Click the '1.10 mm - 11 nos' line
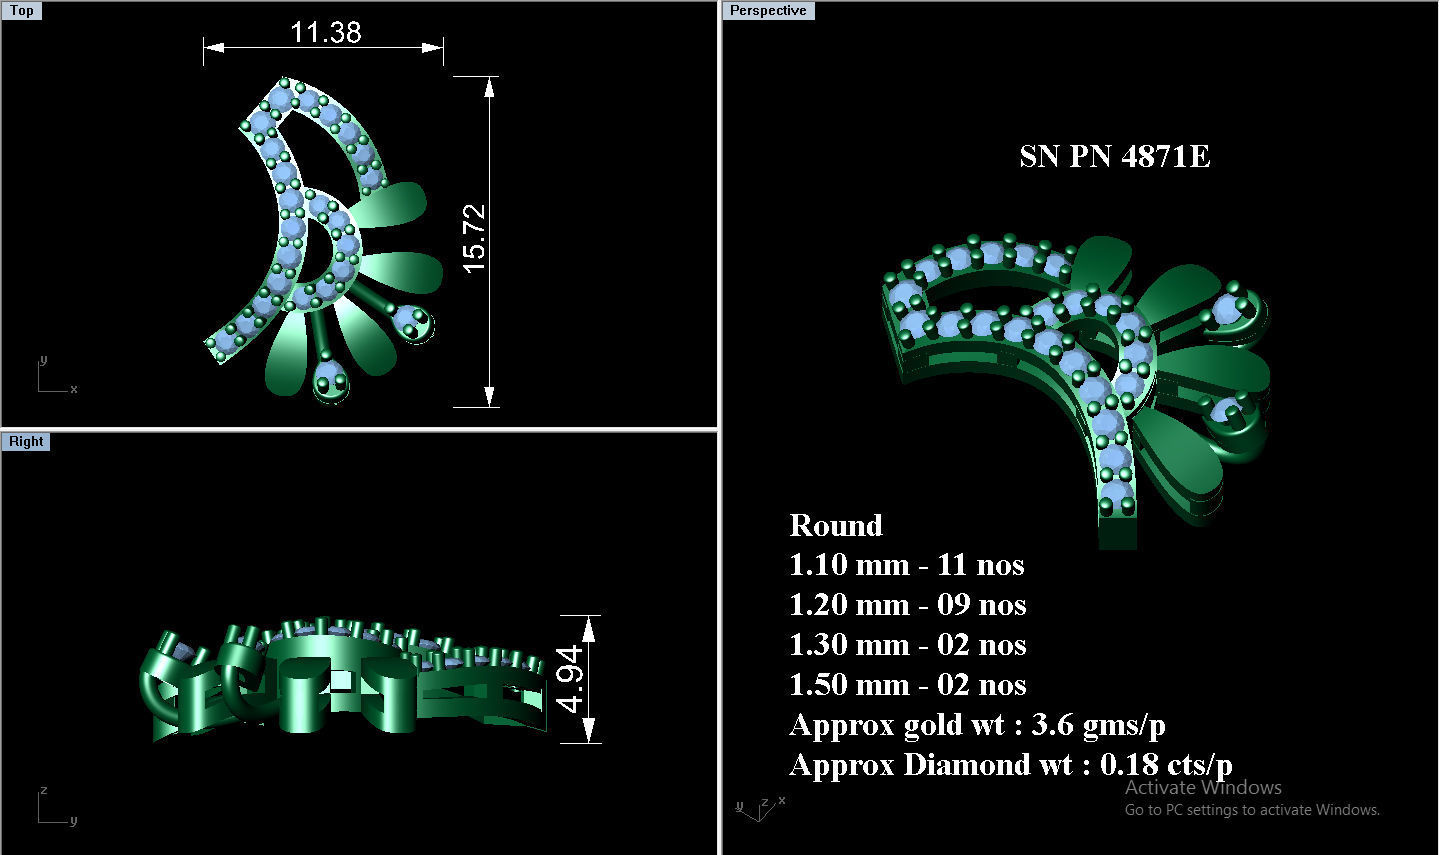The height and width of the screenshot is (855, 1440). tap(907, 565)
